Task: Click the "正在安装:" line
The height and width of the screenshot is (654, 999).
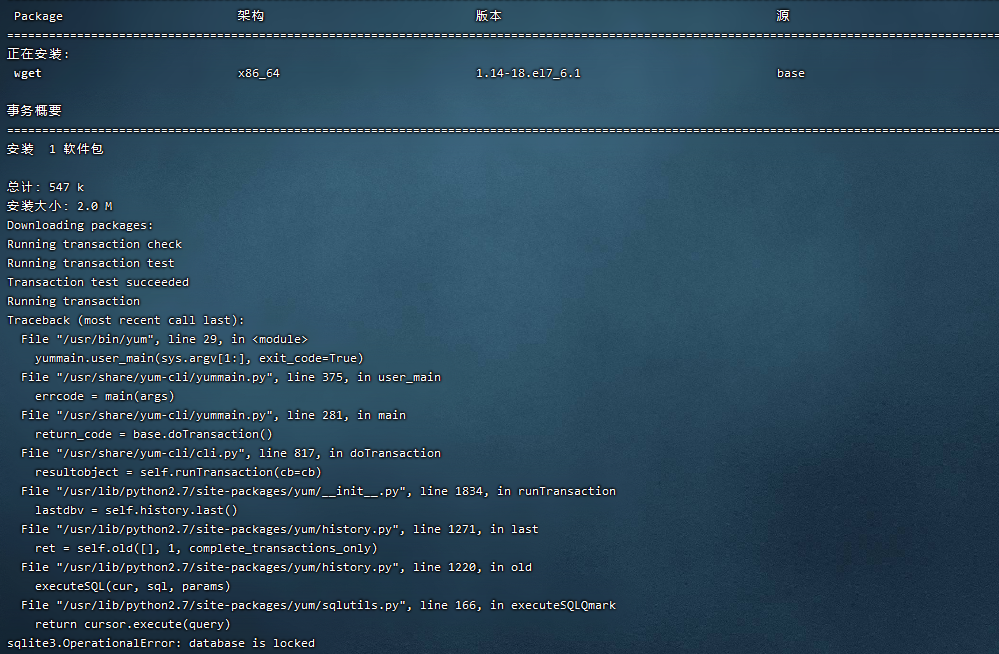Action: coord(38,54)
